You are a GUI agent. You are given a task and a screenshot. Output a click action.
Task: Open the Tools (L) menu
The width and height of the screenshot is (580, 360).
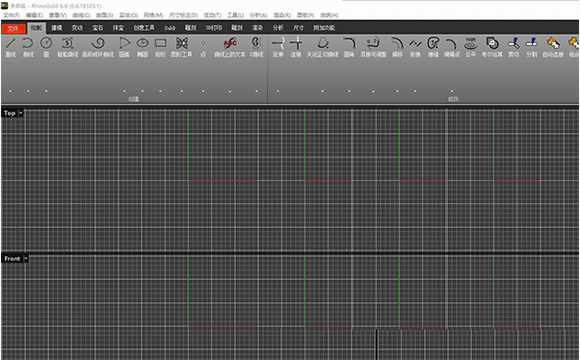click(x=235, y=15)
